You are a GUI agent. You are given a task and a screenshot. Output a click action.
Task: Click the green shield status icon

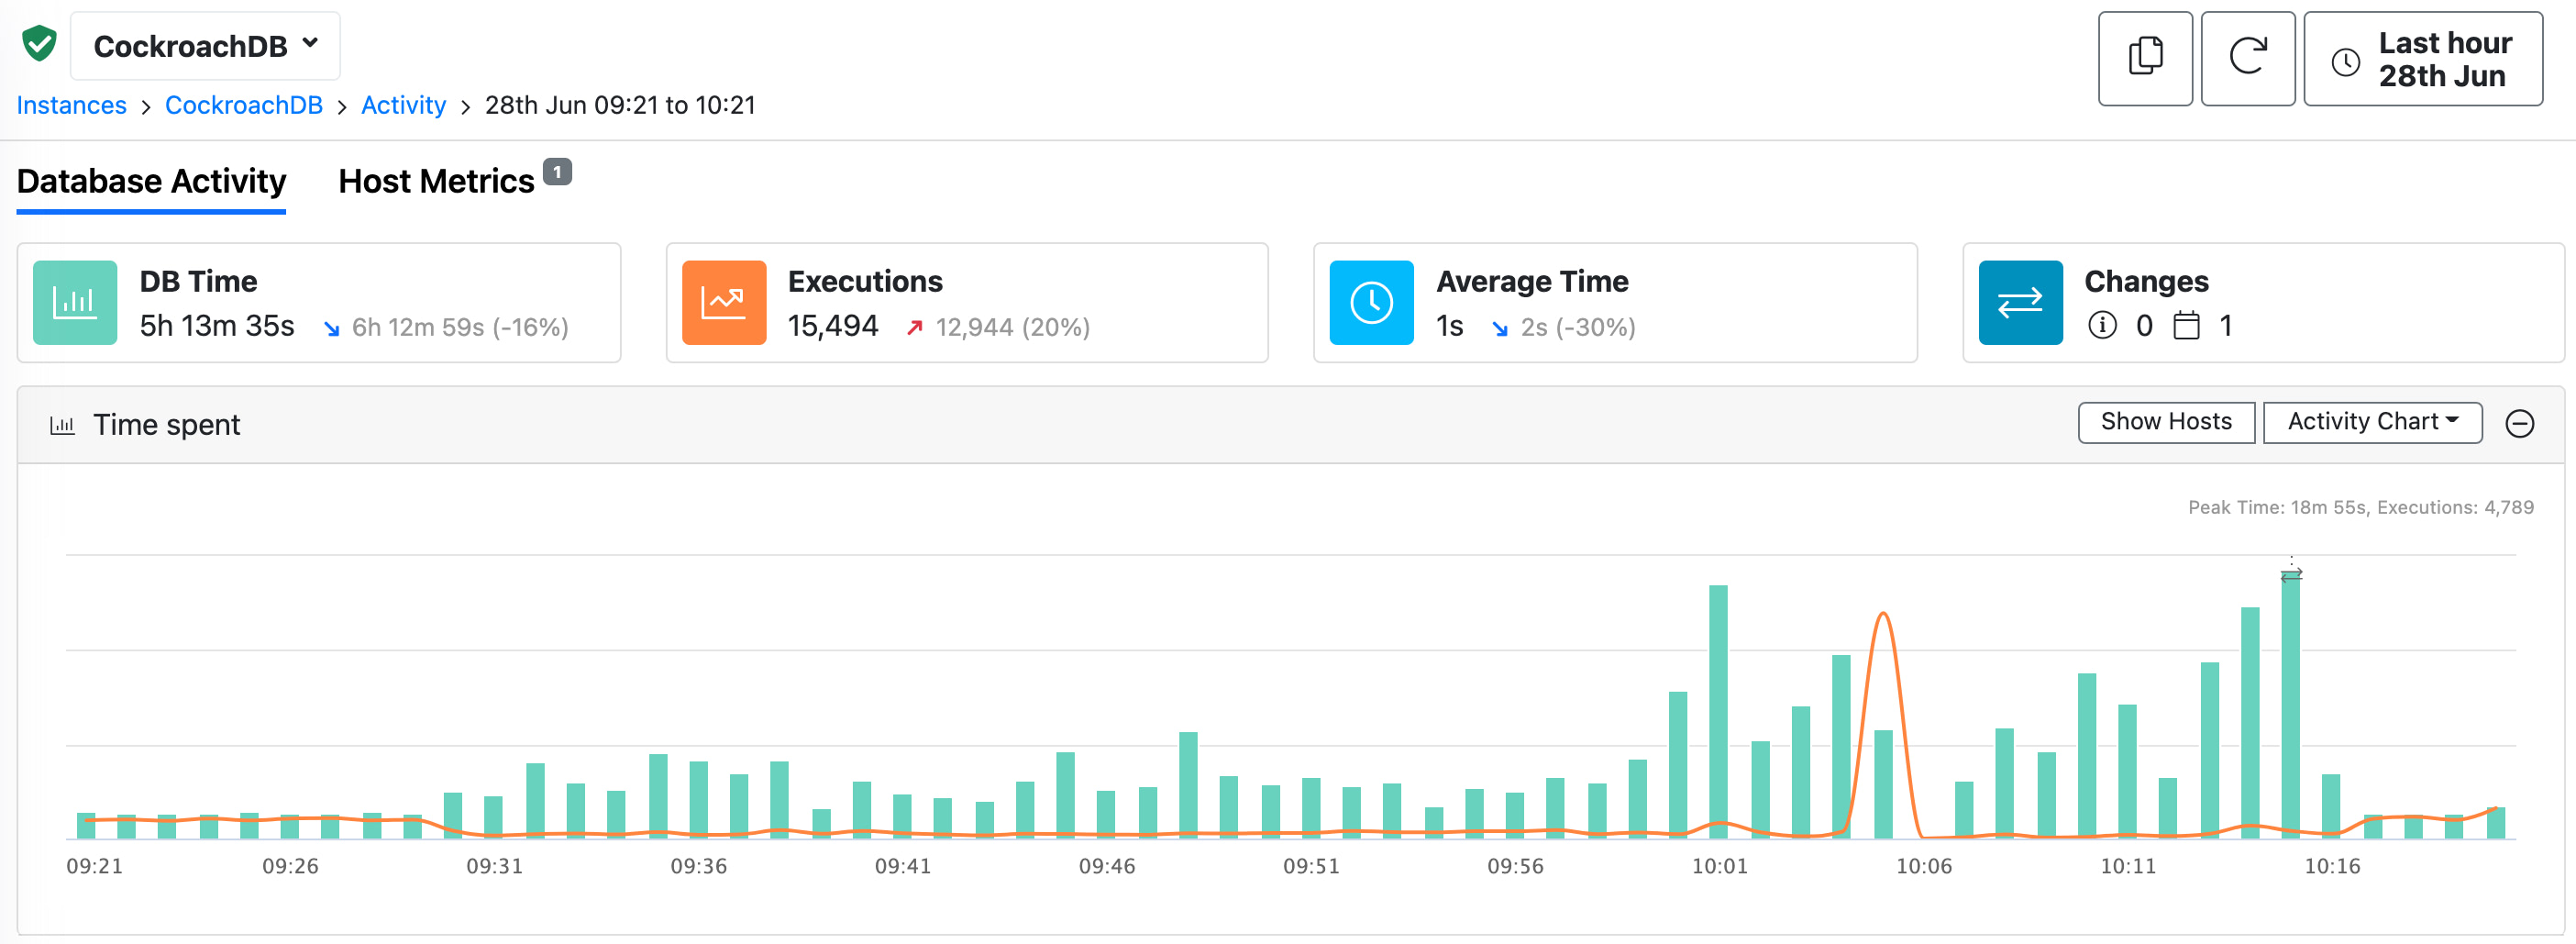click(39, 44)
